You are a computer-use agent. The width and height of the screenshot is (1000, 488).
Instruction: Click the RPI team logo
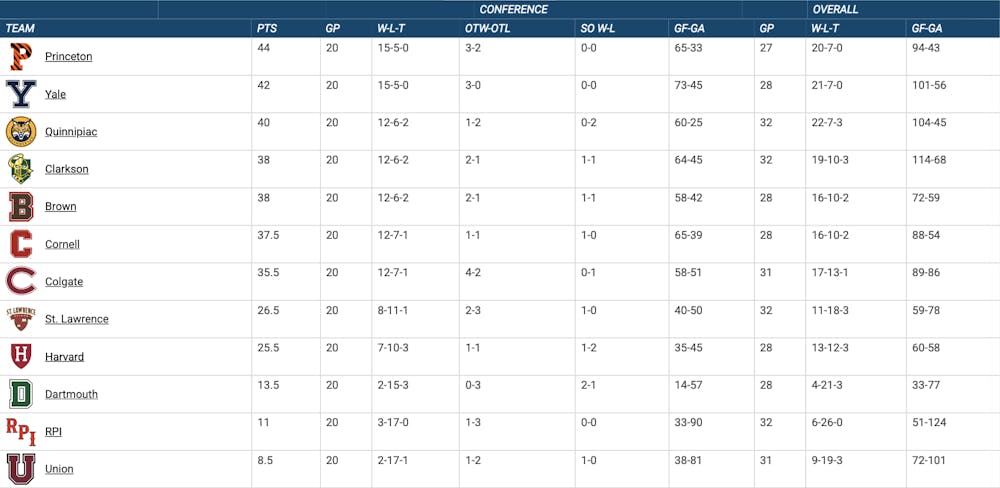click(21, 431)
